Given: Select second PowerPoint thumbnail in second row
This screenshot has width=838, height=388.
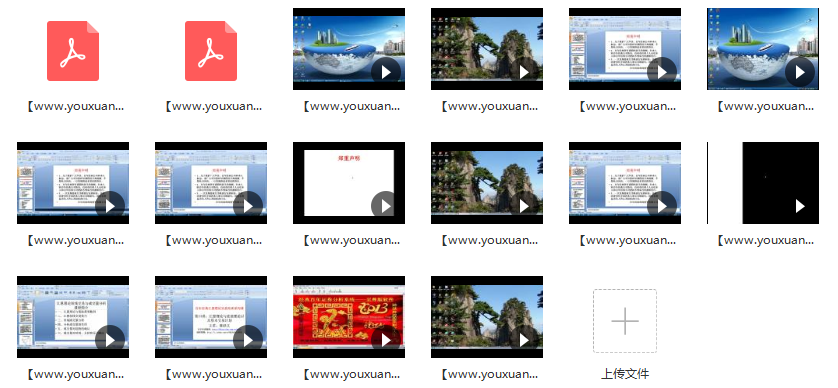Looking at the screenshot, I should coord(211,183).
